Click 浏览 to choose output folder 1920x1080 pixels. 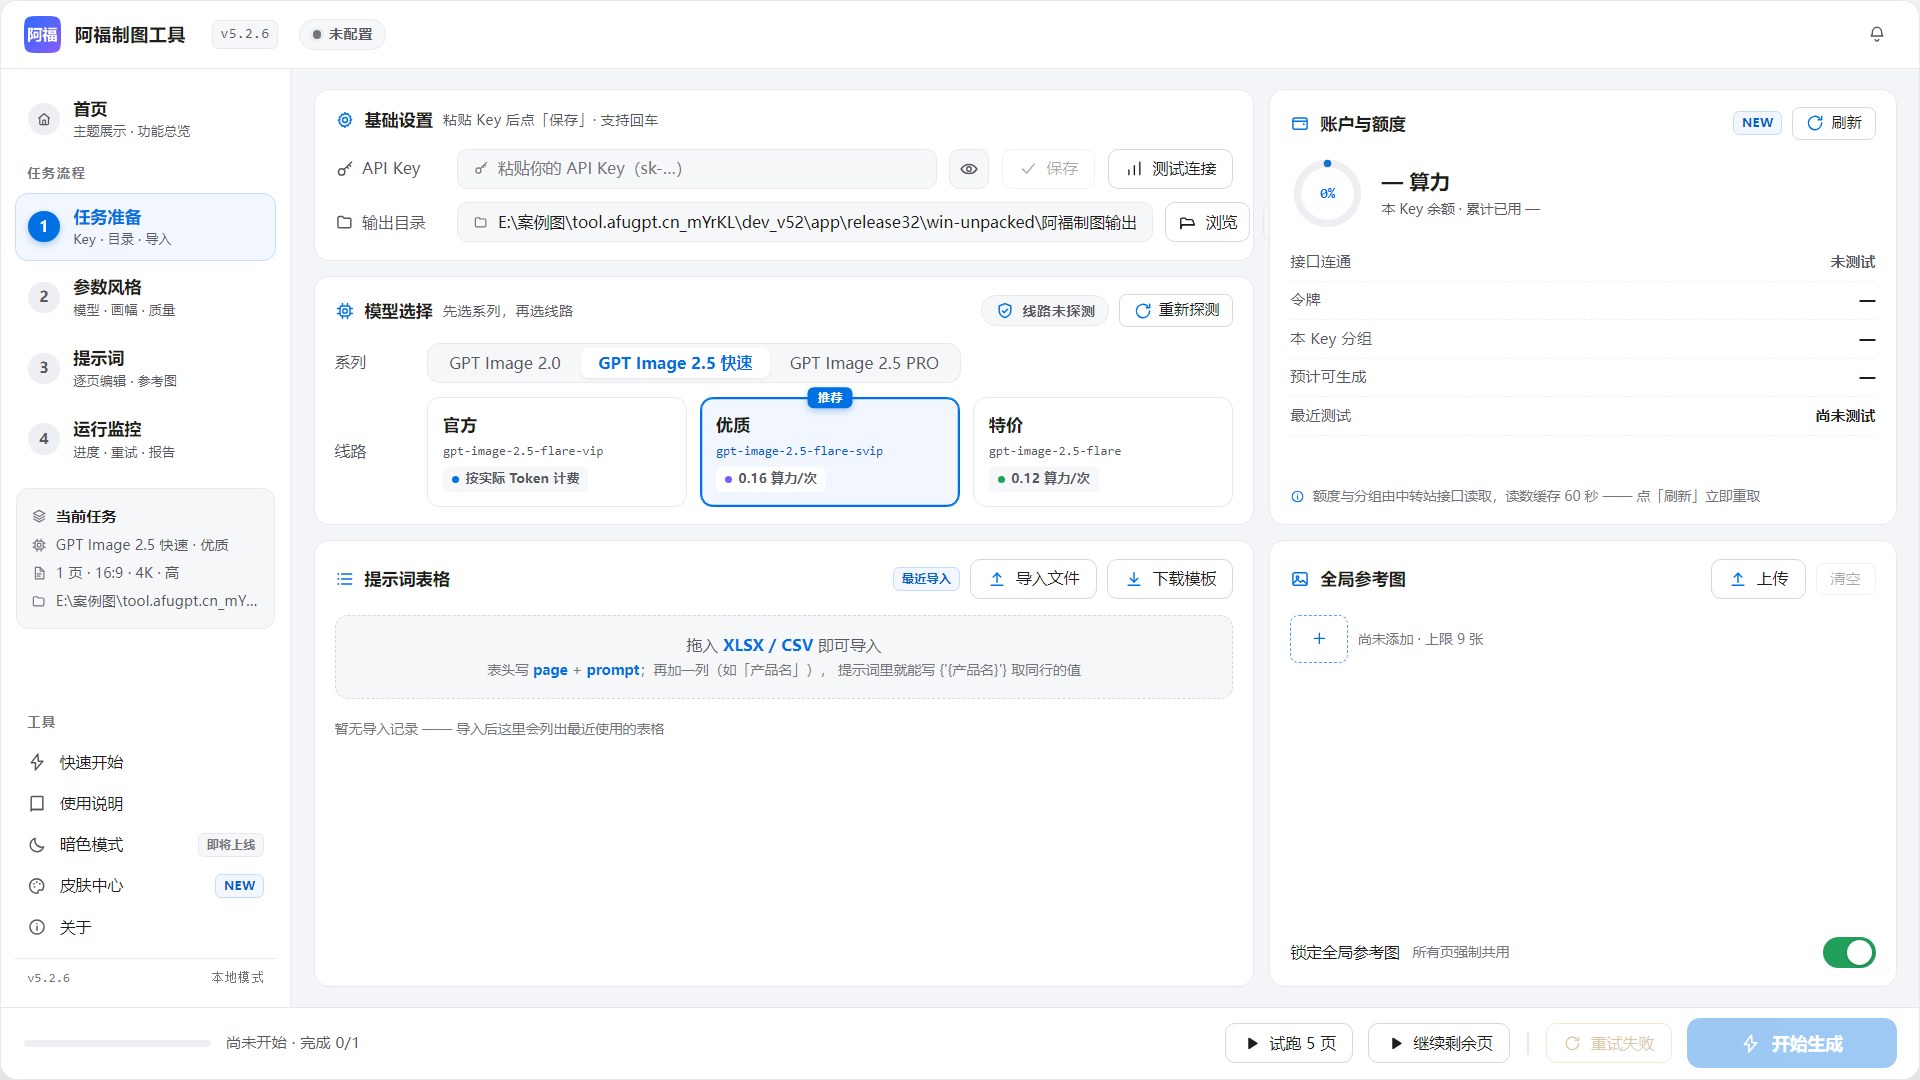[1208, 222]
